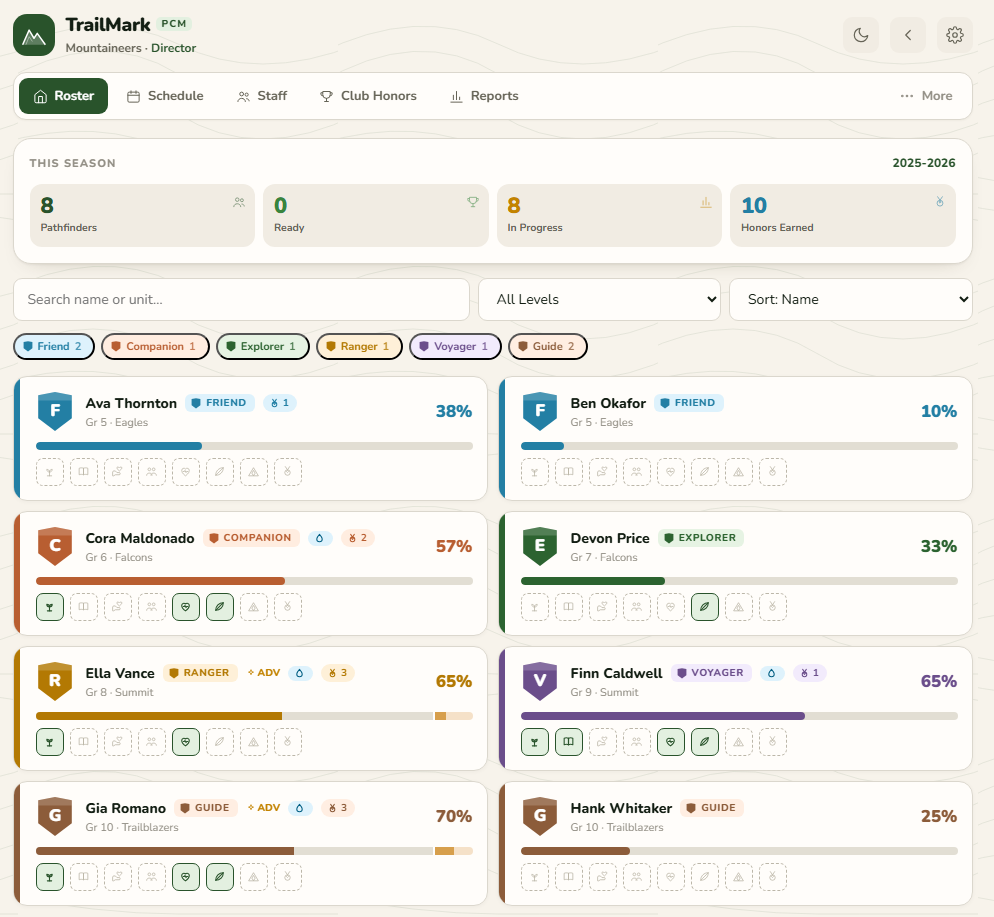Open the Sort: Name dropdown

851,299
